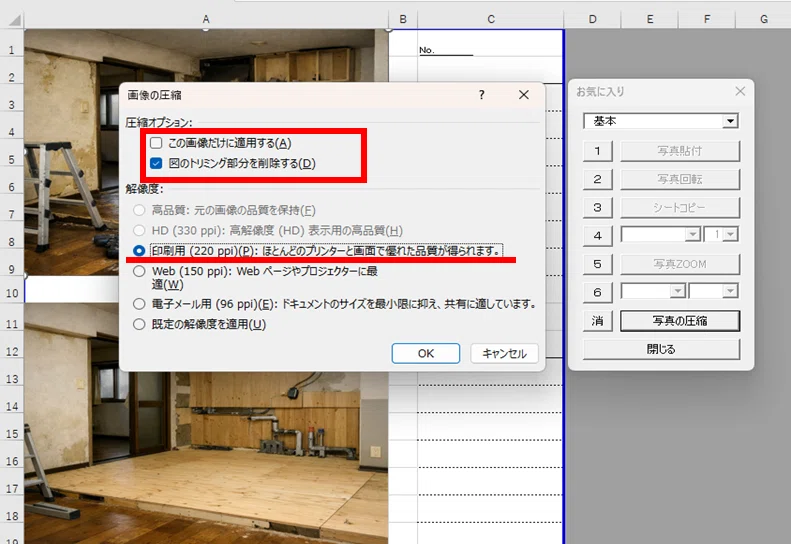
Task: Select Web (150 ppi) radio option
Action: pyautogui.click(x=139, y=271)
